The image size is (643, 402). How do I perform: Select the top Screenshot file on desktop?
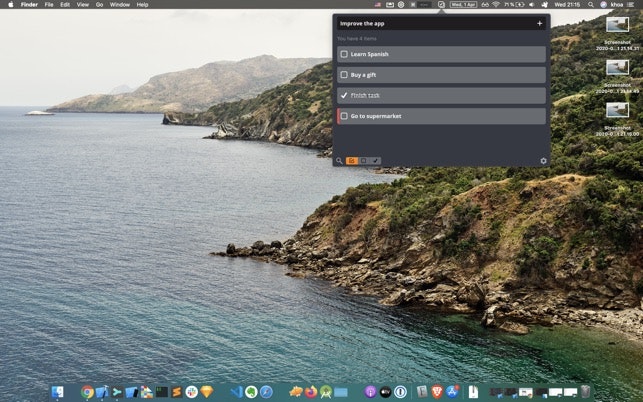click(617, 27)
